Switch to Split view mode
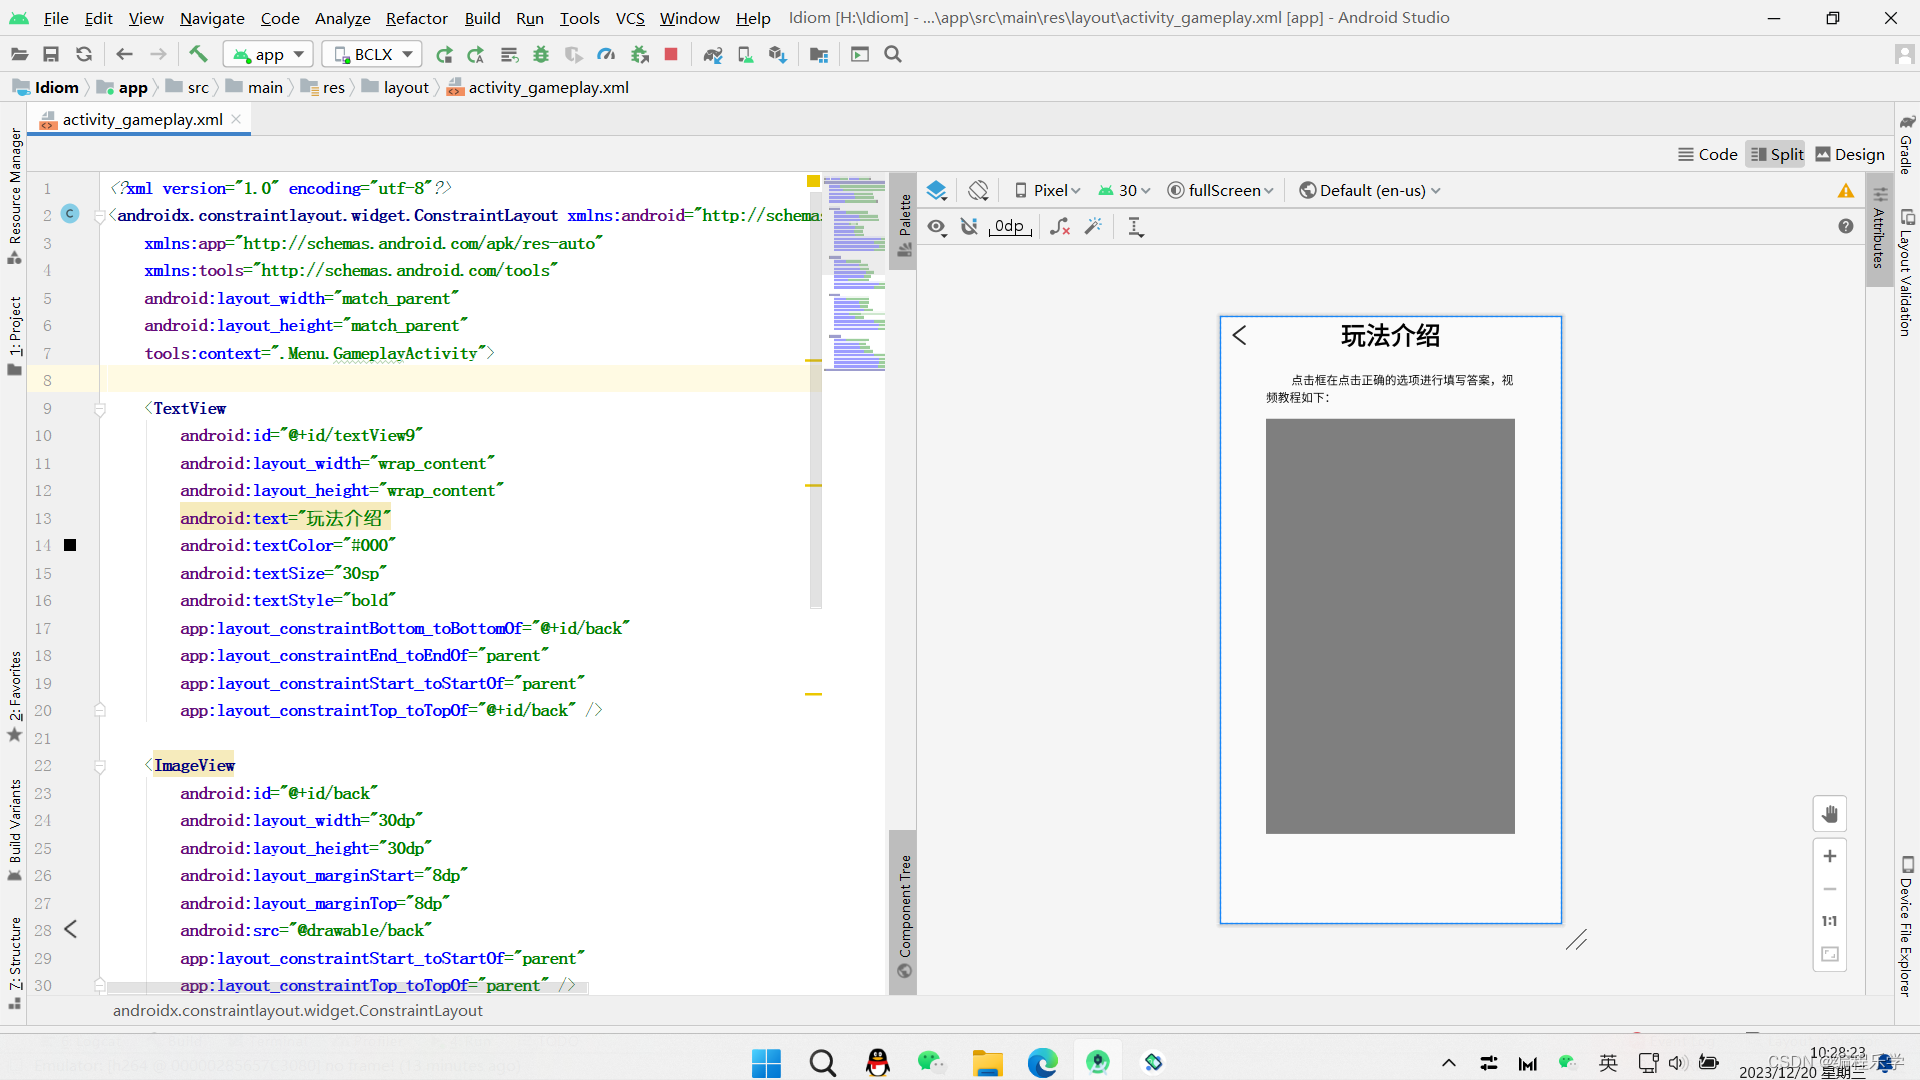The width and height of the screenshot is (1920, 1080). pos(1776,154)
